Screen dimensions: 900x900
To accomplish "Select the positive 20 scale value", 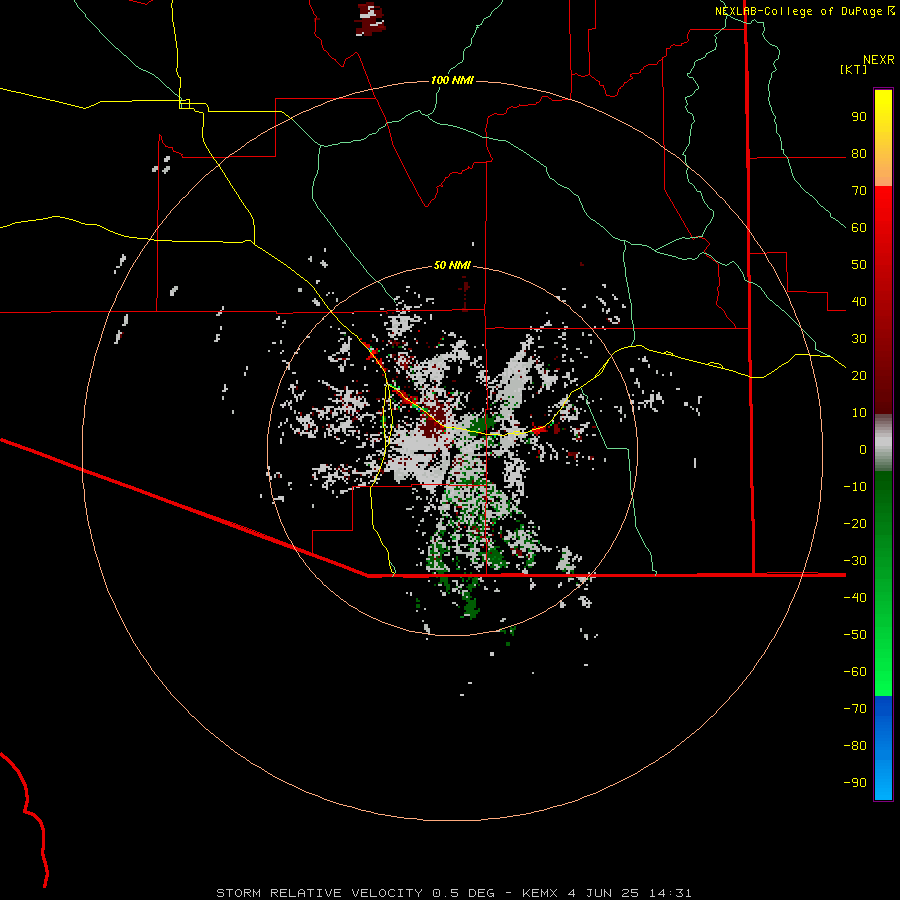I will coord(859,375).
